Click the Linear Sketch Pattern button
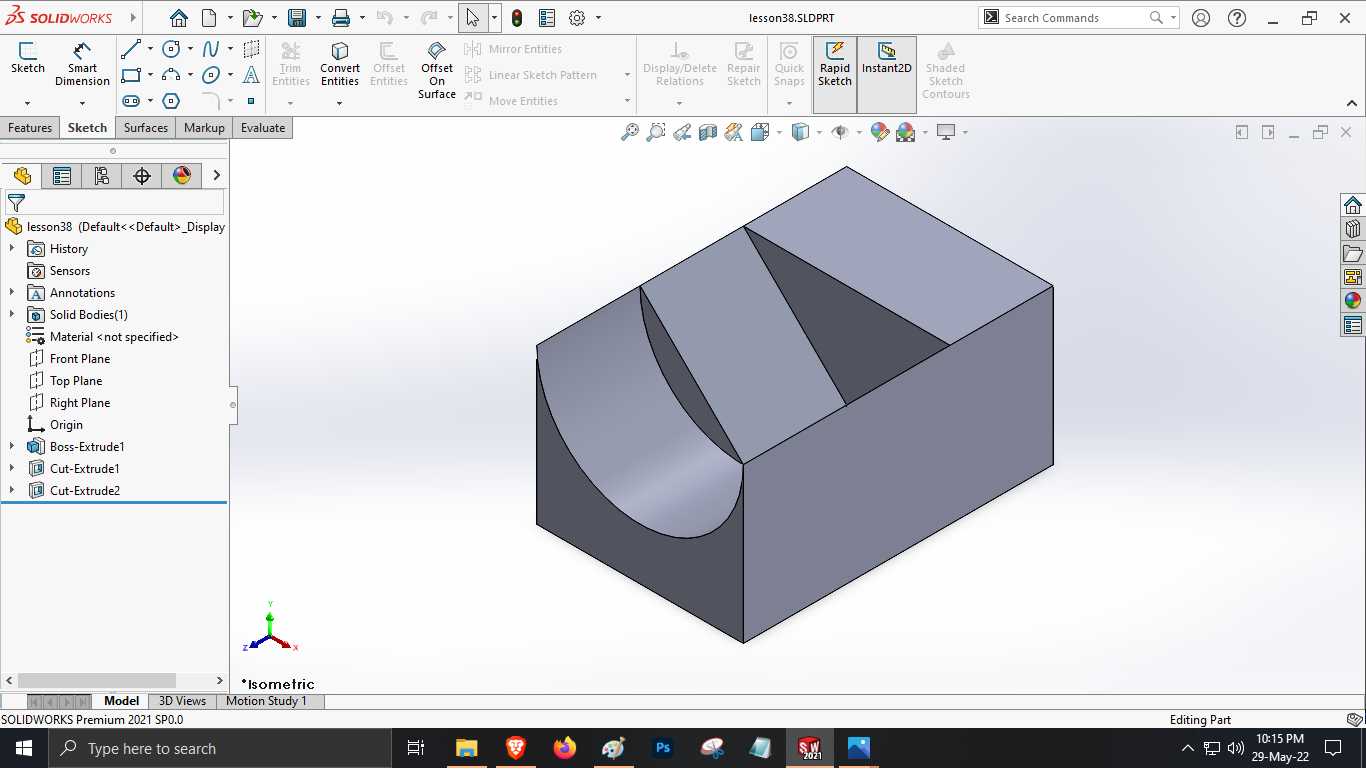The height and width of the screenshot is (780, 1366). (x=532, y=75)
